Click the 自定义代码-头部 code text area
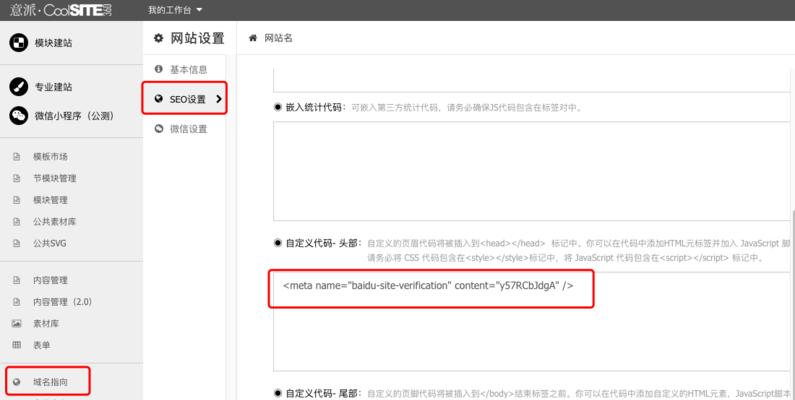 coord(532,321)
